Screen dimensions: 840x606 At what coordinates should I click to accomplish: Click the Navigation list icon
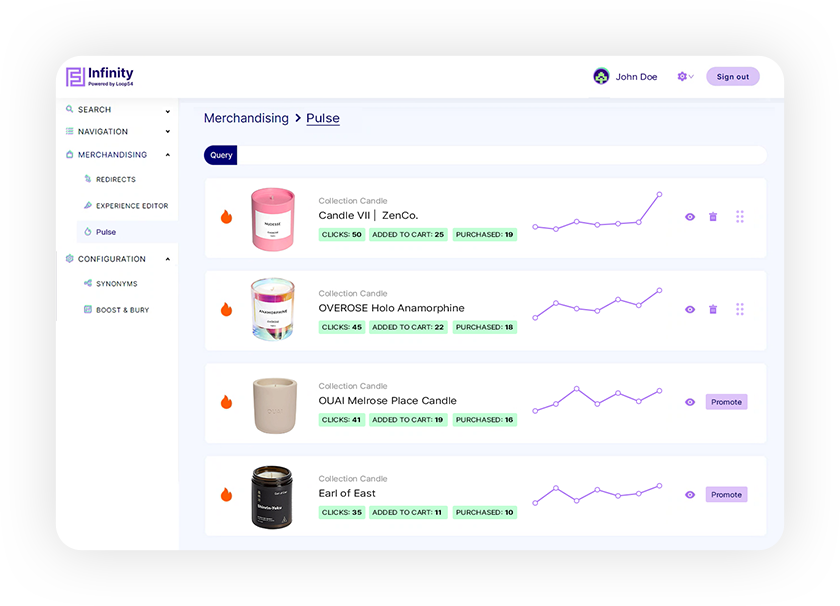pos(69,131)
